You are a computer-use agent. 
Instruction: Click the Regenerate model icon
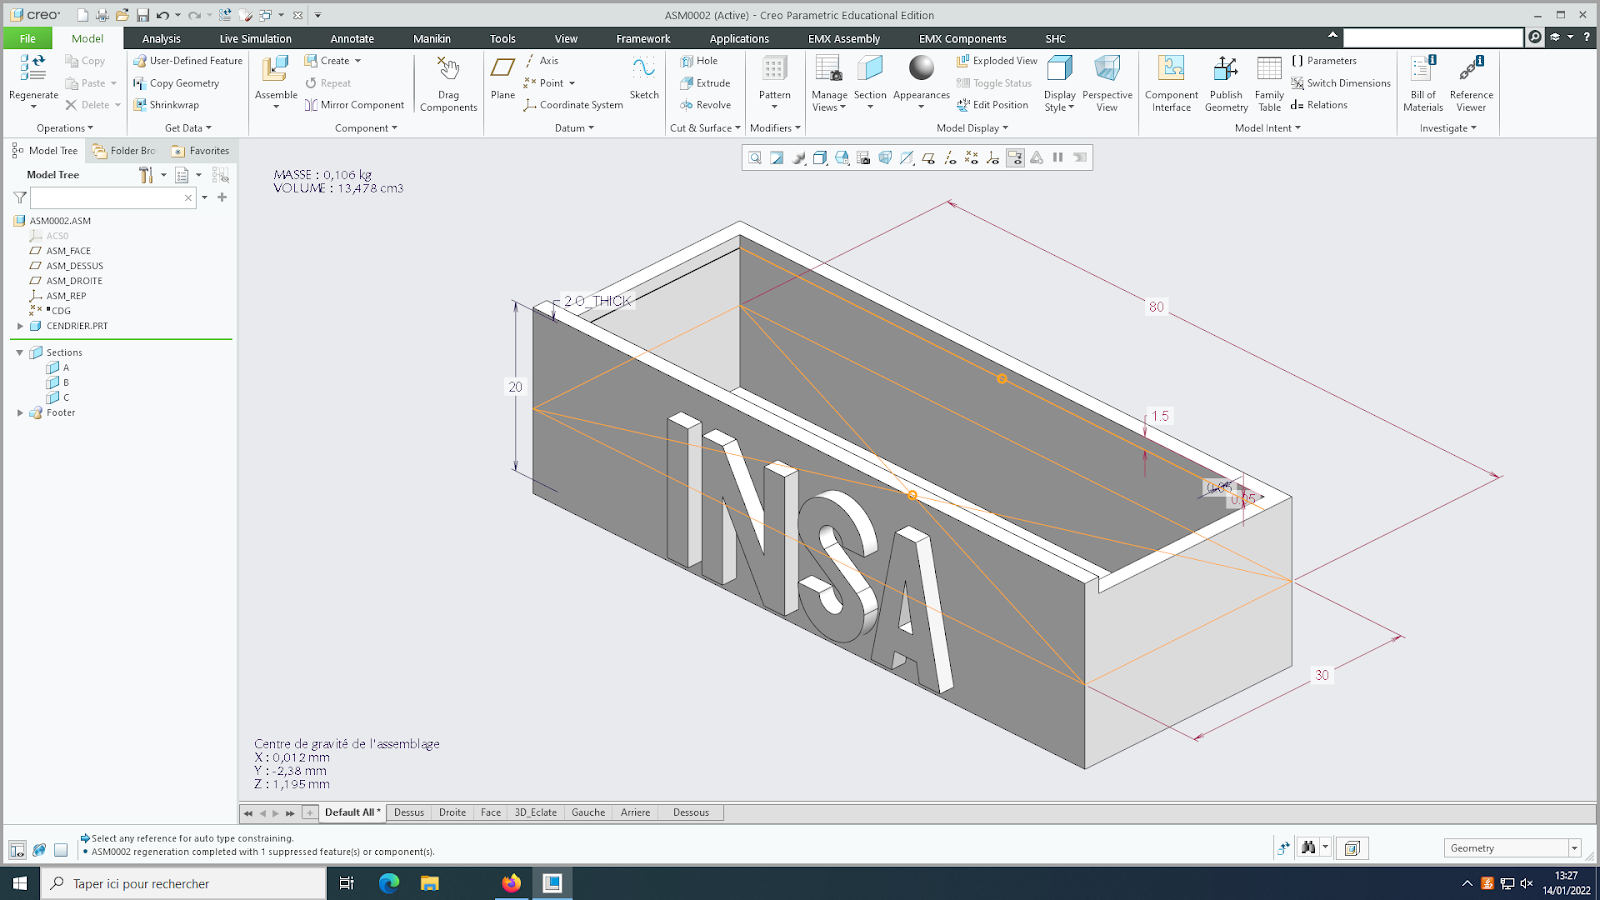click(x=33, y=69)
